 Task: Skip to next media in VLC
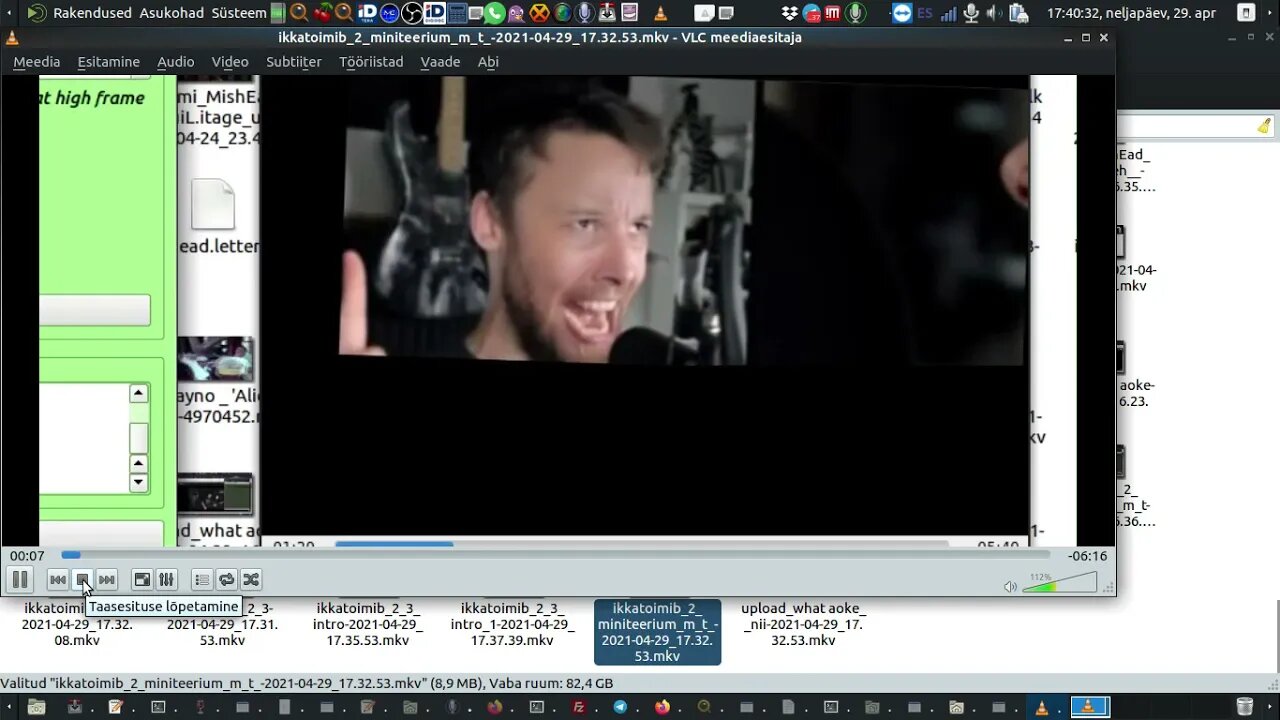tap(107, 579)
